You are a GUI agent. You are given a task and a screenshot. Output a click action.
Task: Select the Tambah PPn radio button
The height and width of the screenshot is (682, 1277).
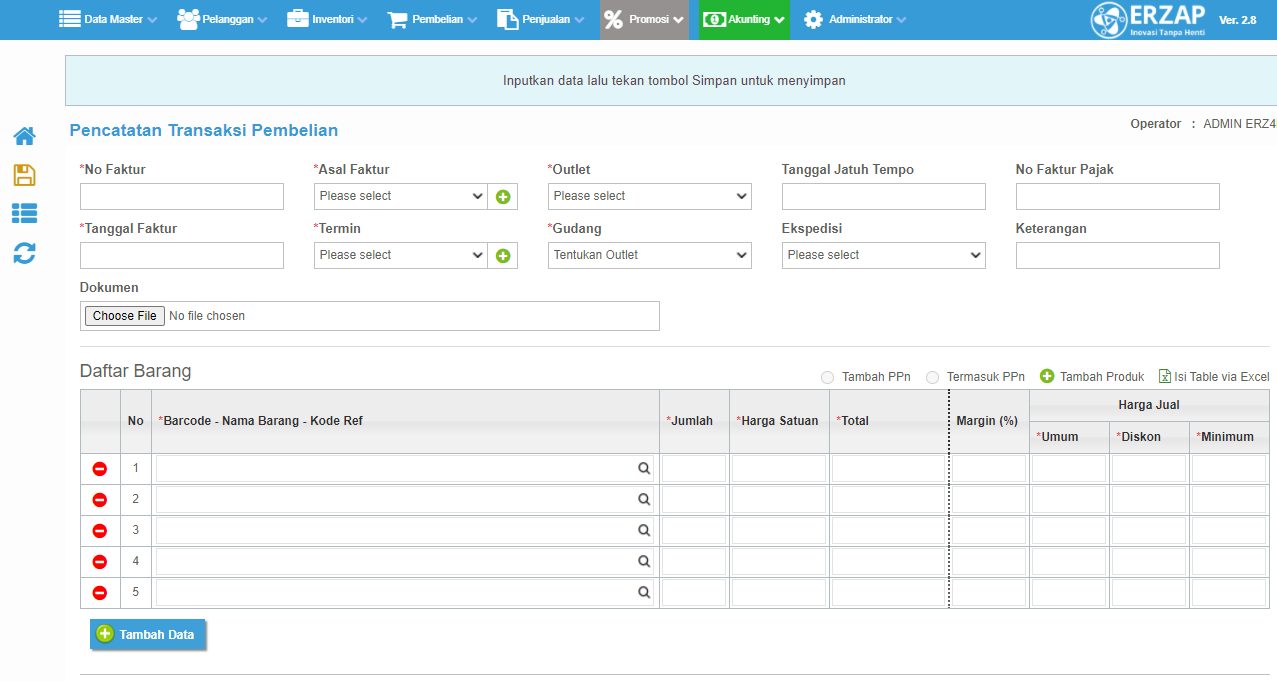827,377
